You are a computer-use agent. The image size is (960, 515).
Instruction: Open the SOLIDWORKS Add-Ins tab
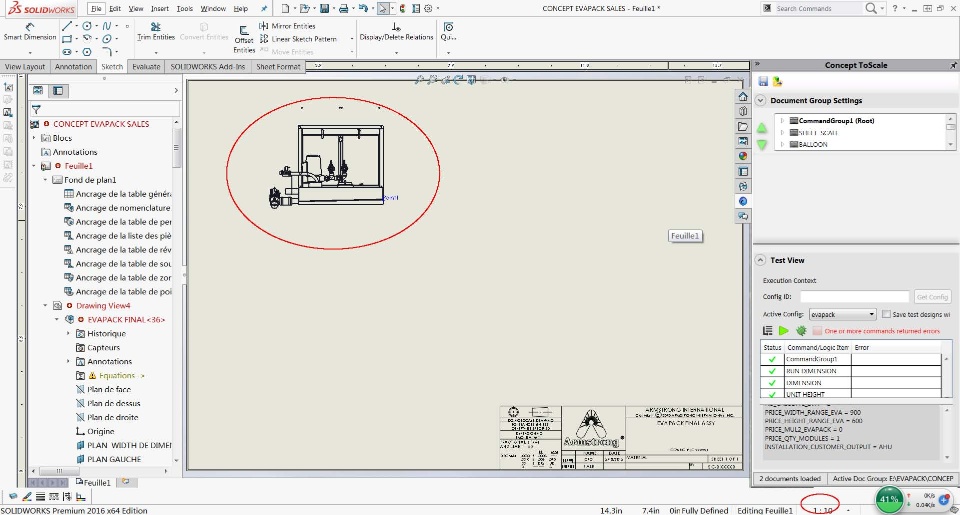coord(208,67)
